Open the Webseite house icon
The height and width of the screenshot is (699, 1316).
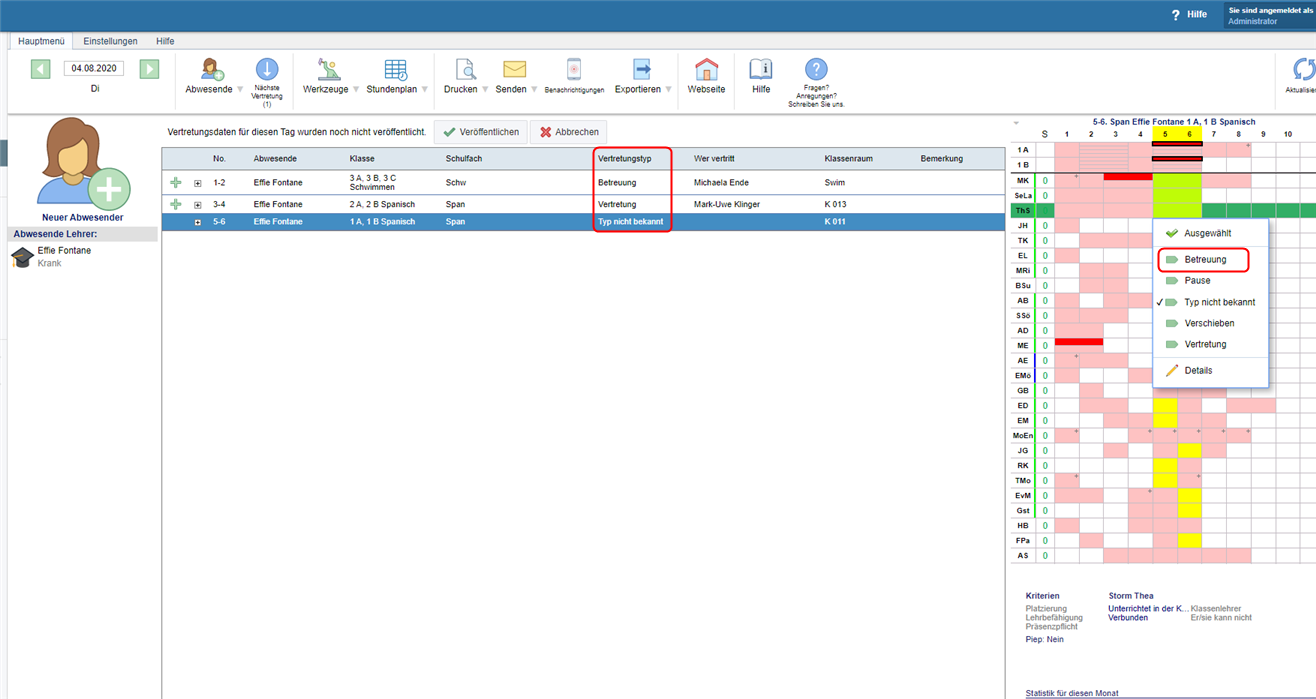coord(706,69)
